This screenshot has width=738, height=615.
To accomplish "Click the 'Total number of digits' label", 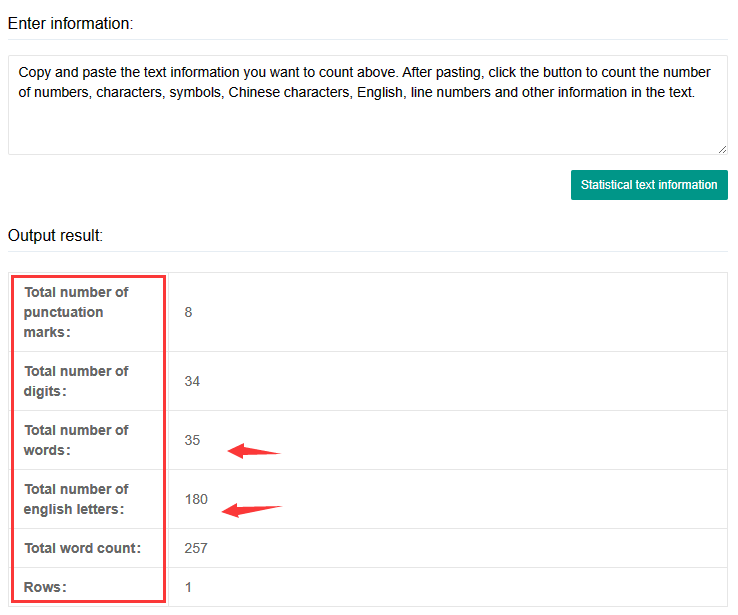I will (x=77, y=381).
